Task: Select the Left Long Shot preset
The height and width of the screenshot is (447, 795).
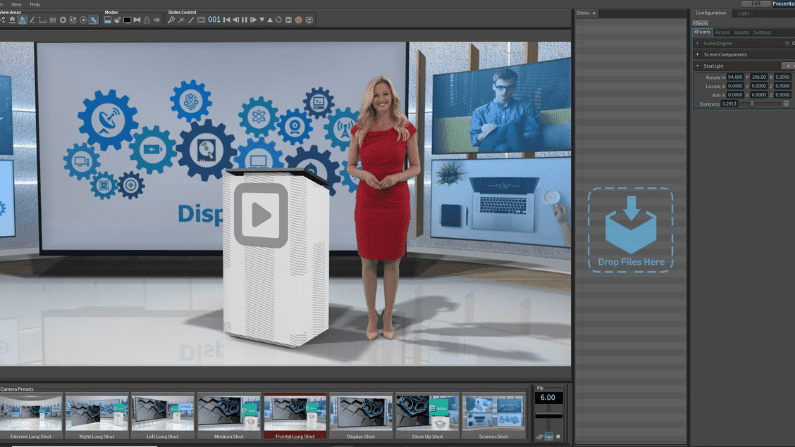Action: pyautogui.click(x=163, y=416)
